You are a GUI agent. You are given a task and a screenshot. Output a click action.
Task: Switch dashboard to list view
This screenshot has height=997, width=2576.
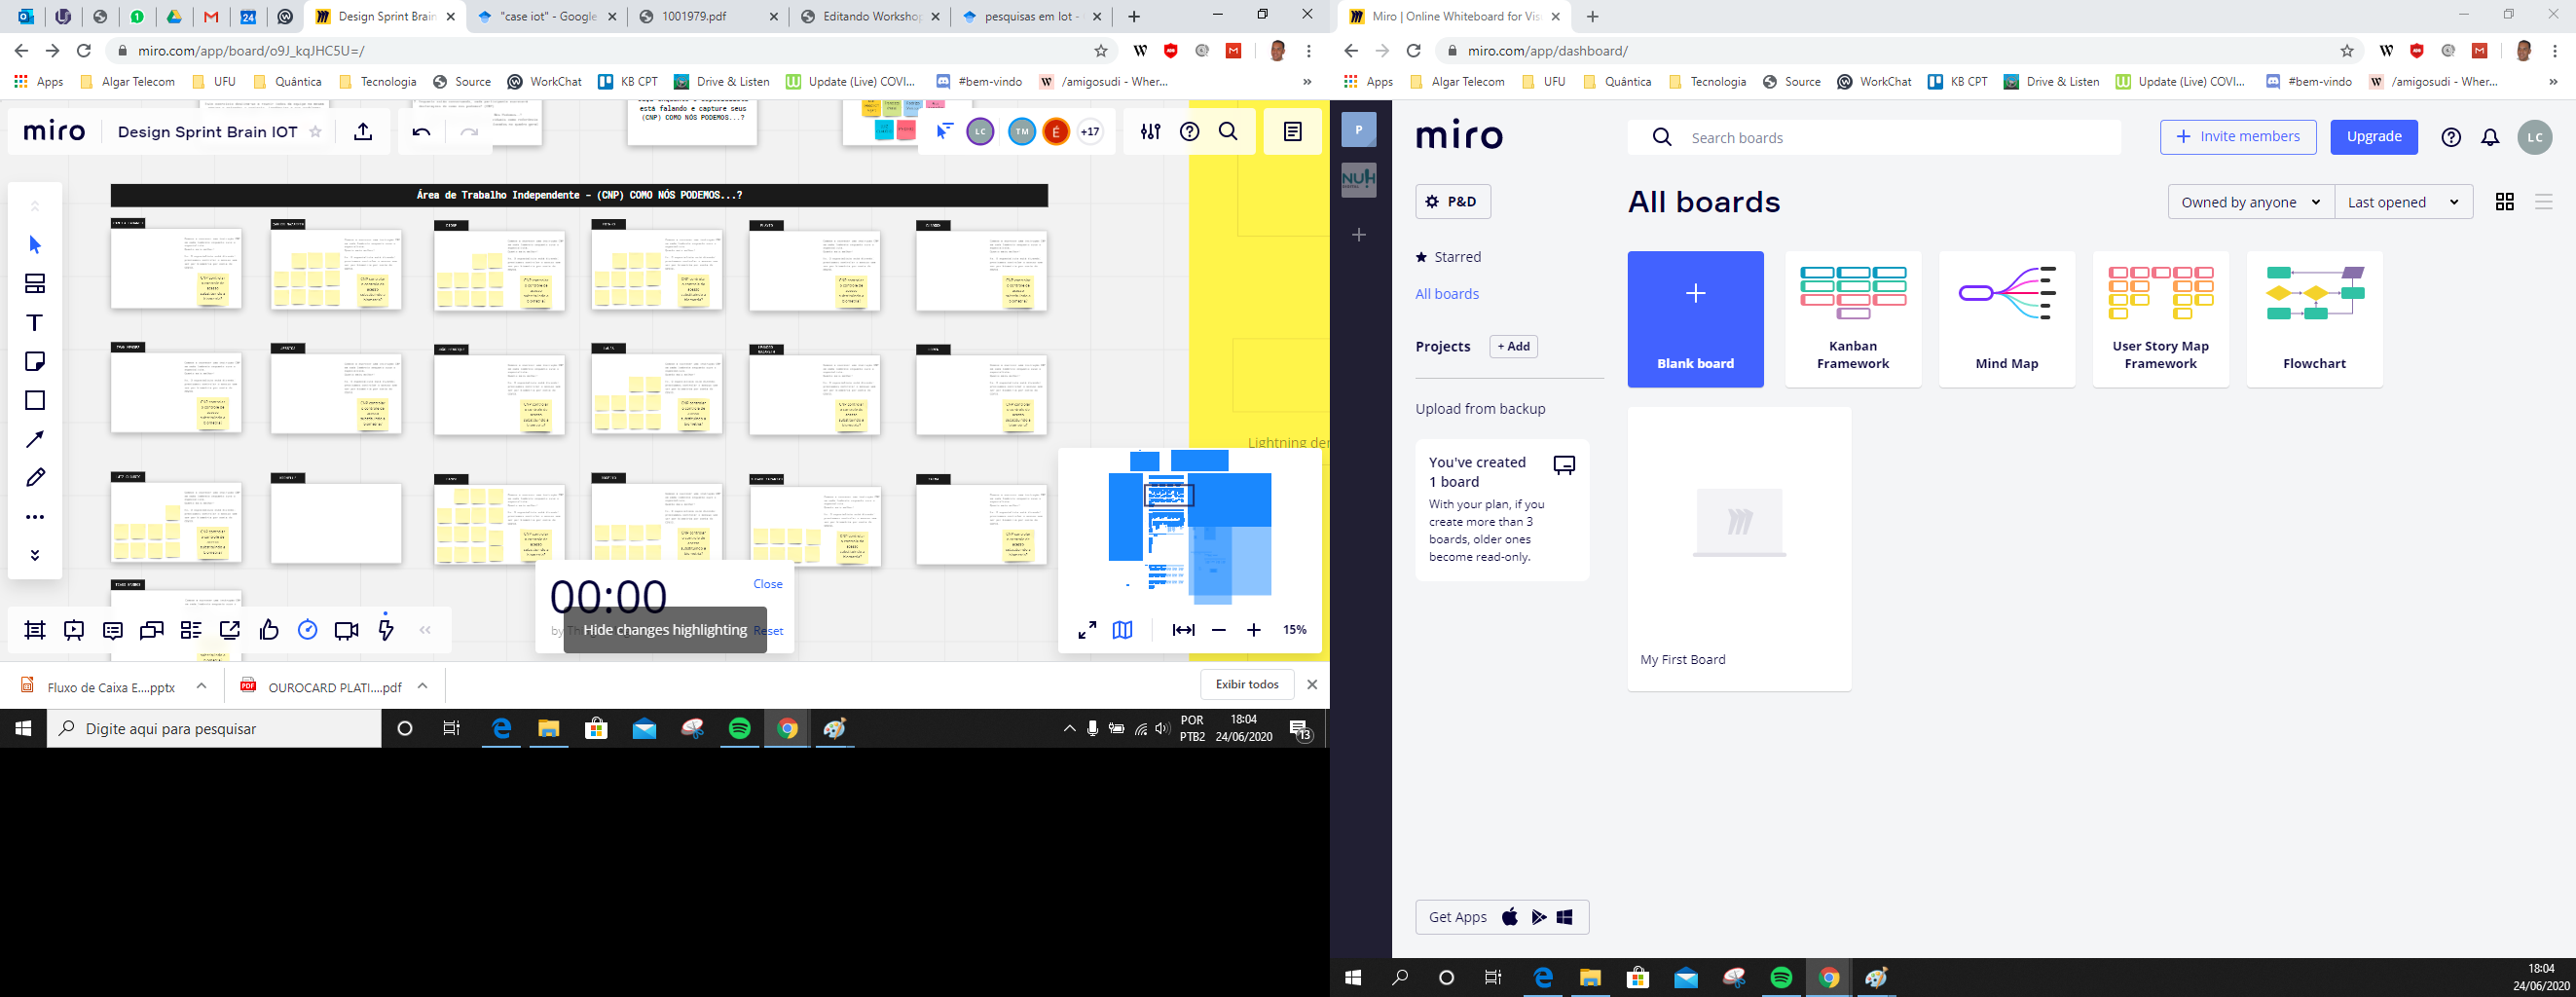coord(2544,202)
